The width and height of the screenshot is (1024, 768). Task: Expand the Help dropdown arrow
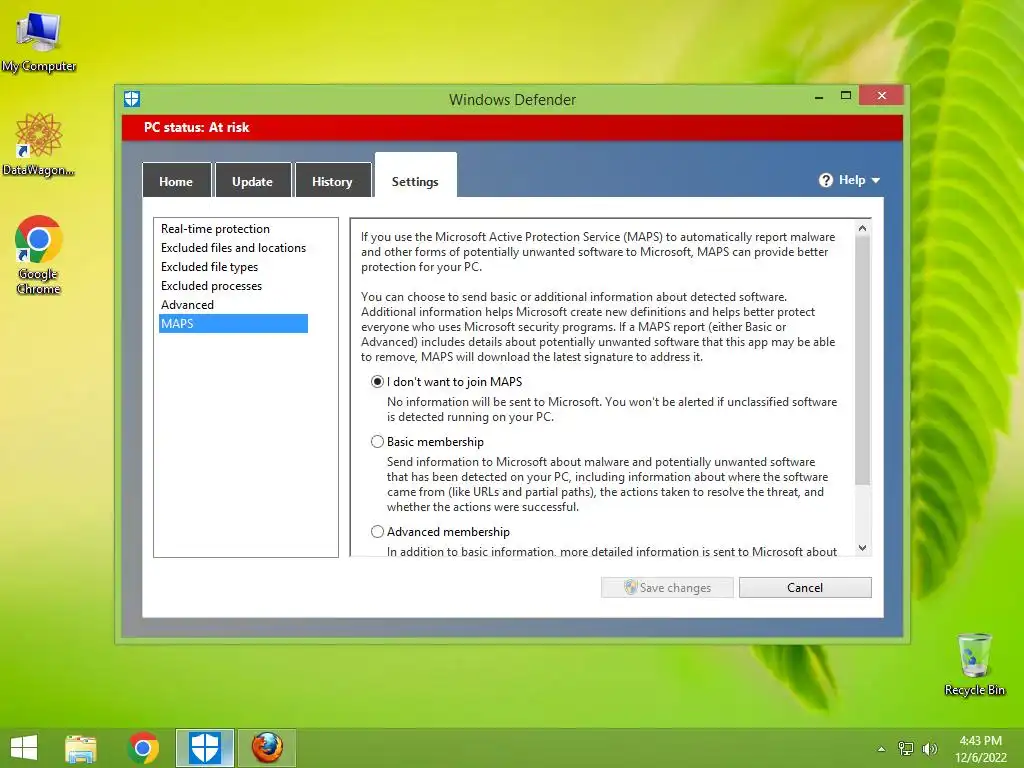876,180
